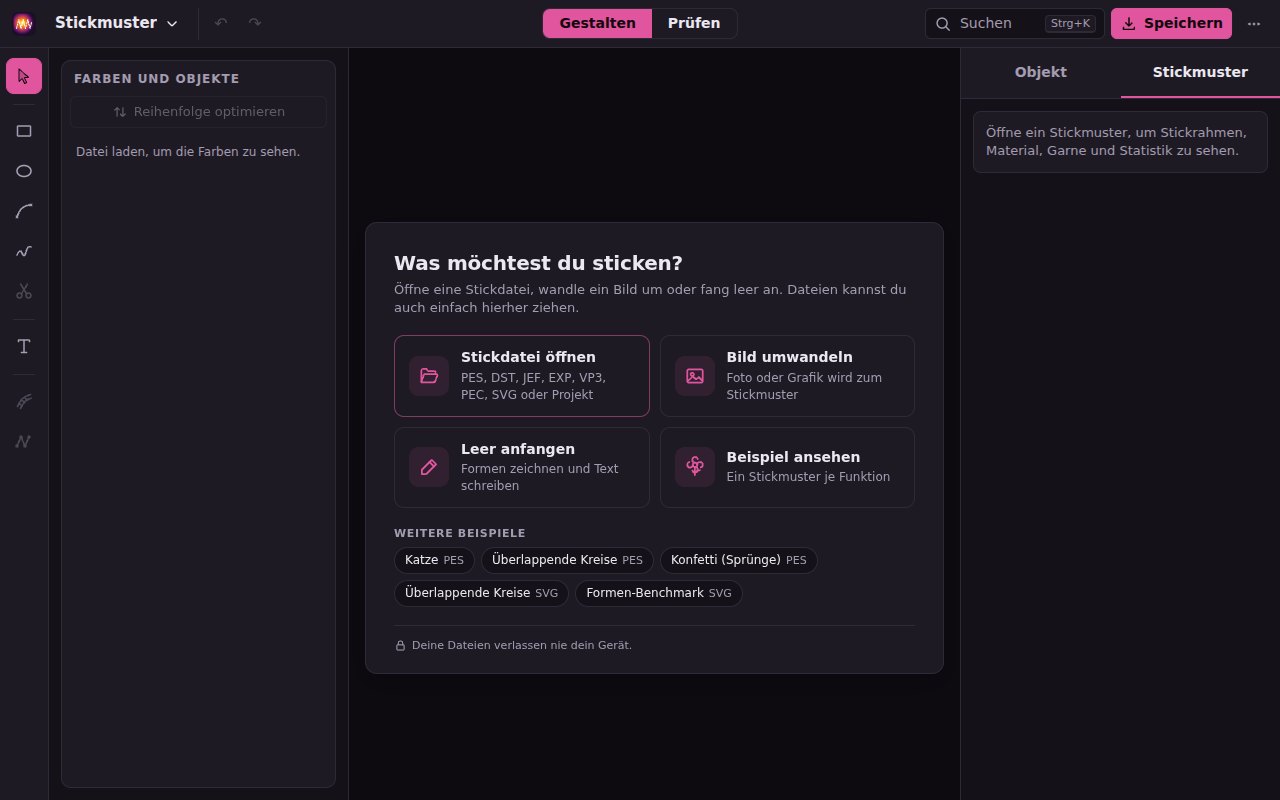The width and height of the screenshot is (1280, 800).
Task: Select the arrow pointer tool
Action: pyautogui.click(x=24, y=76)
